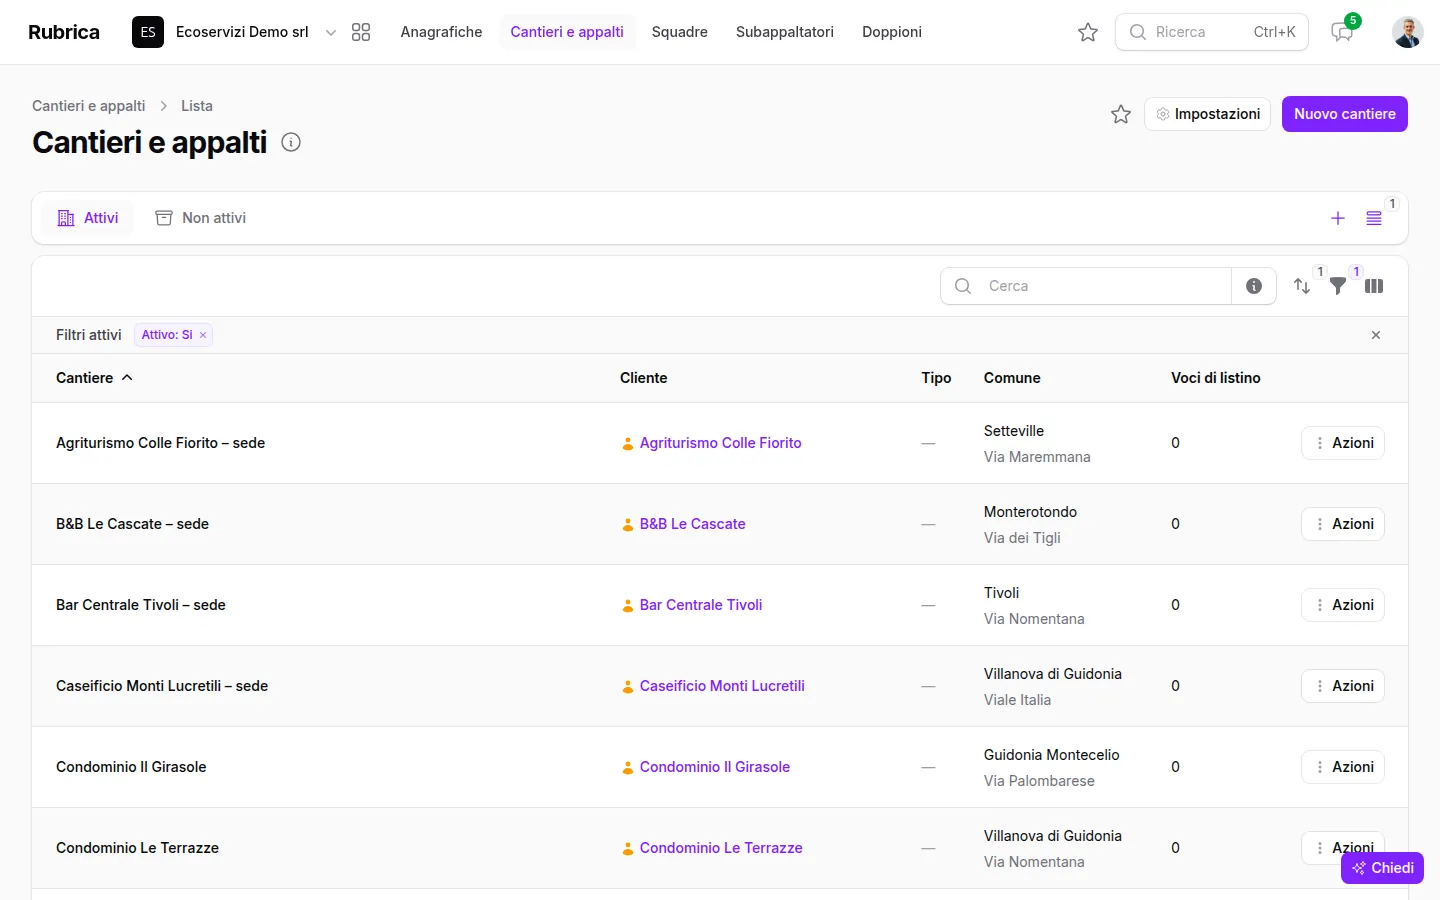The image size is (1440, 900).
Task: Go to the Anagrafiche menu
Action: [441, 32]
